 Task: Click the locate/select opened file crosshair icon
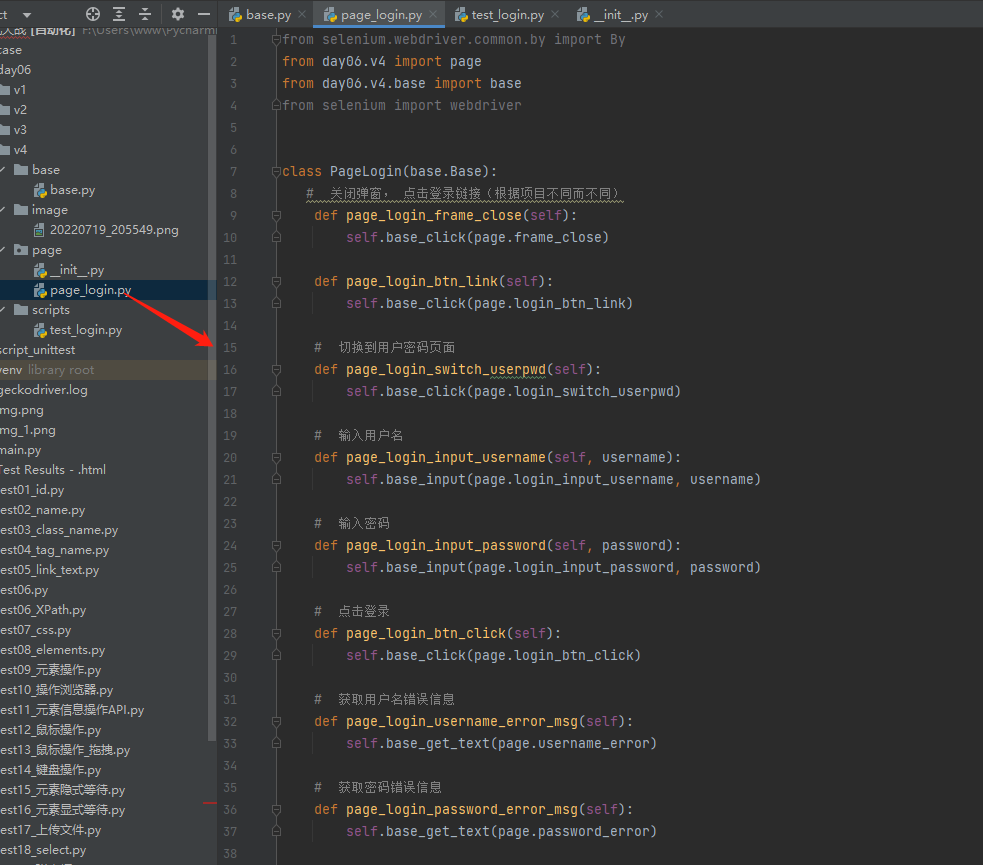pos(93,14)
